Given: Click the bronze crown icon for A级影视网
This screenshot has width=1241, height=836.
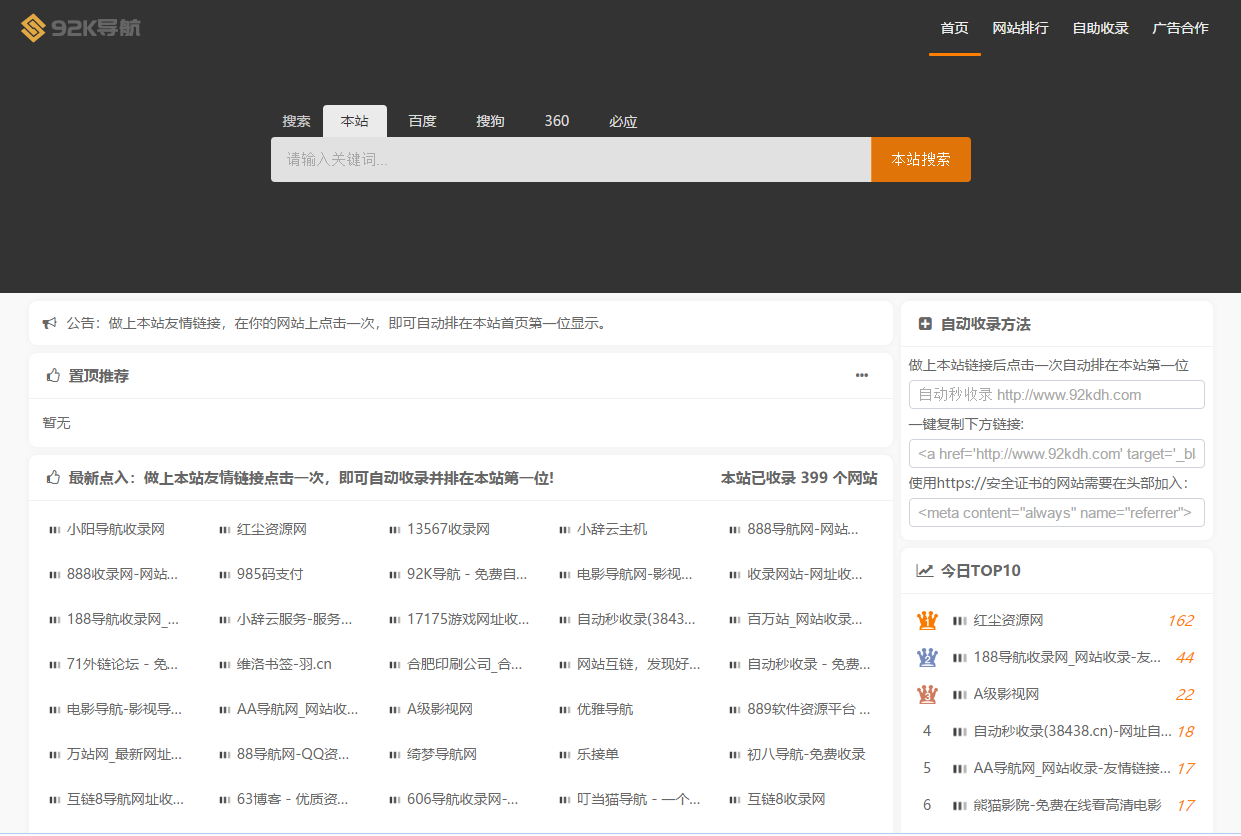Looking at the screenshot, I should click(927, 694).
